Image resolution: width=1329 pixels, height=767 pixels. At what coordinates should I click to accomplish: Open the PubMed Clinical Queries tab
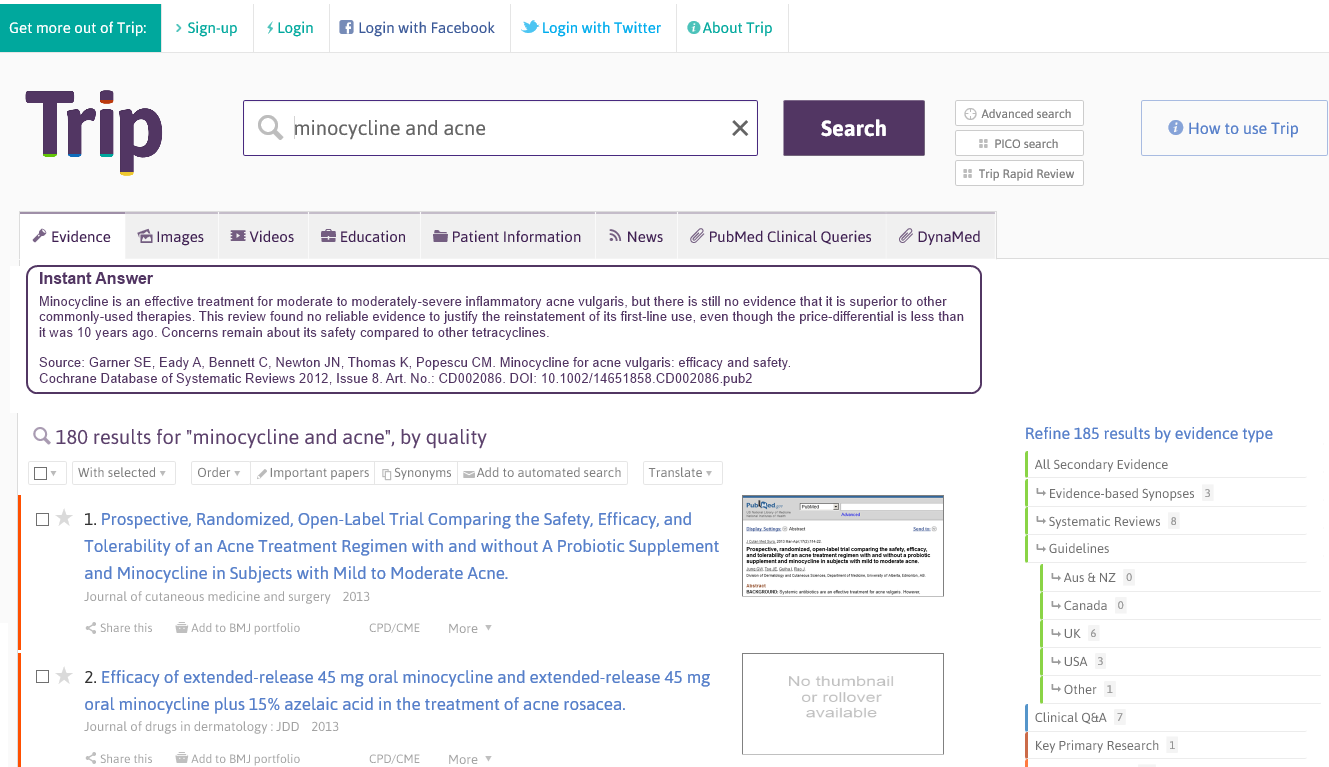pyautogui.click(x=780, y=237)
